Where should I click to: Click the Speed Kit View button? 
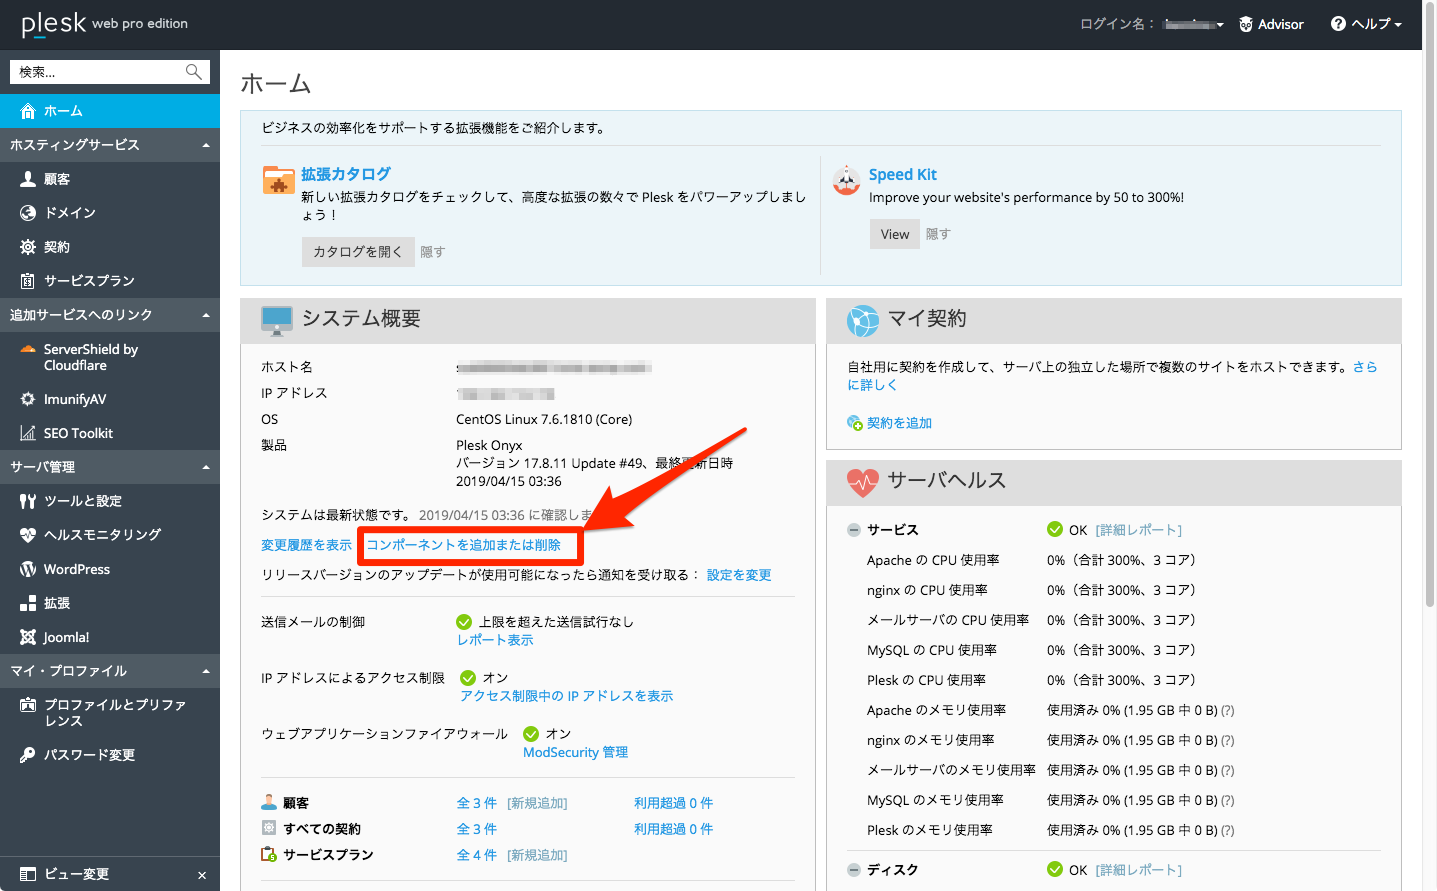tap(894, 234)
